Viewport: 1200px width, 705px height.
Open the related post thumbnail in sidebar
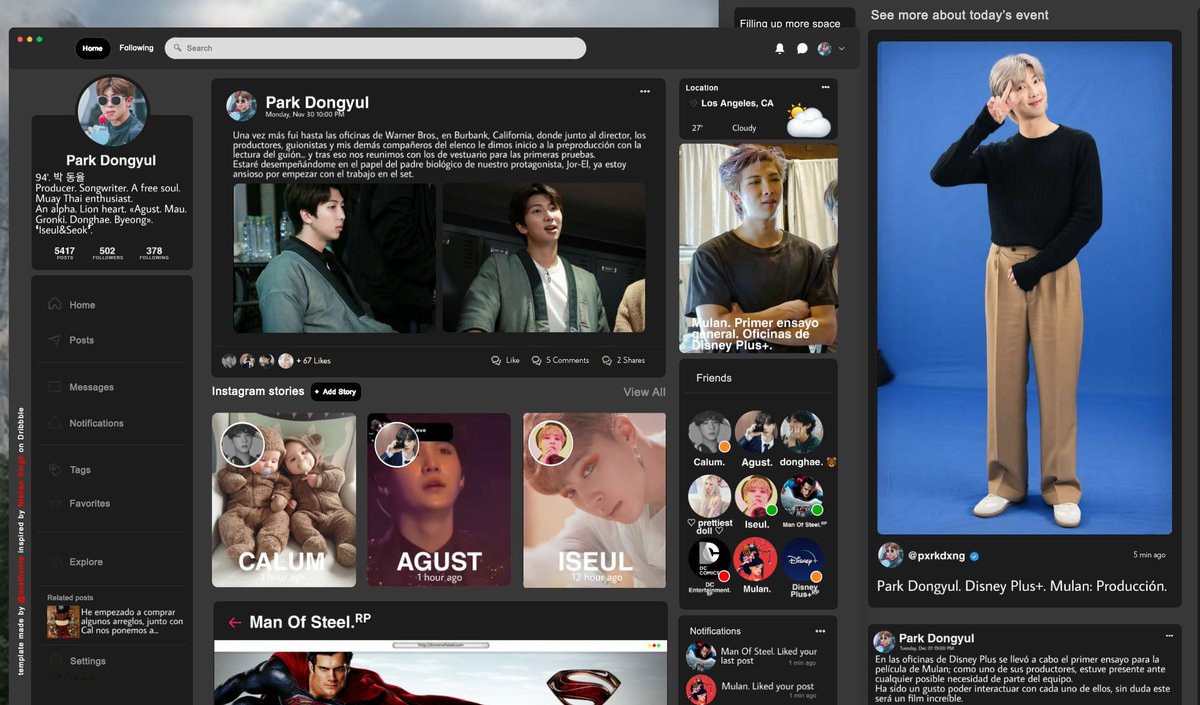[x=62, y=622]
